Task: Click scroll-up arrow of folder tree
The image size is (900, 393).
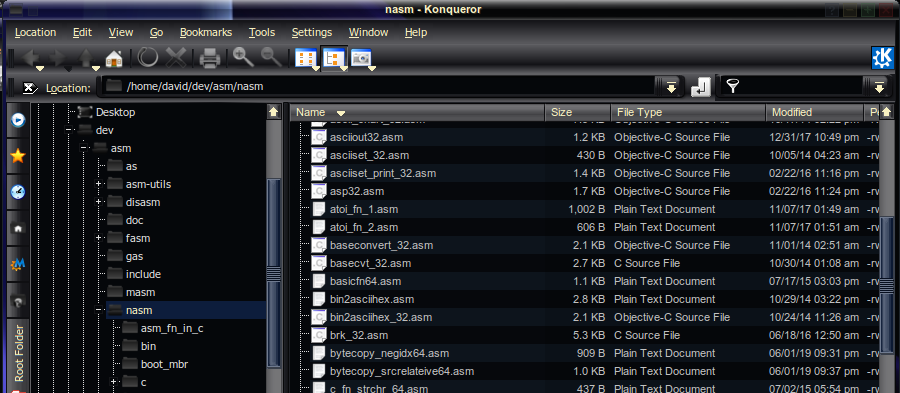Action: click(274, 112)
